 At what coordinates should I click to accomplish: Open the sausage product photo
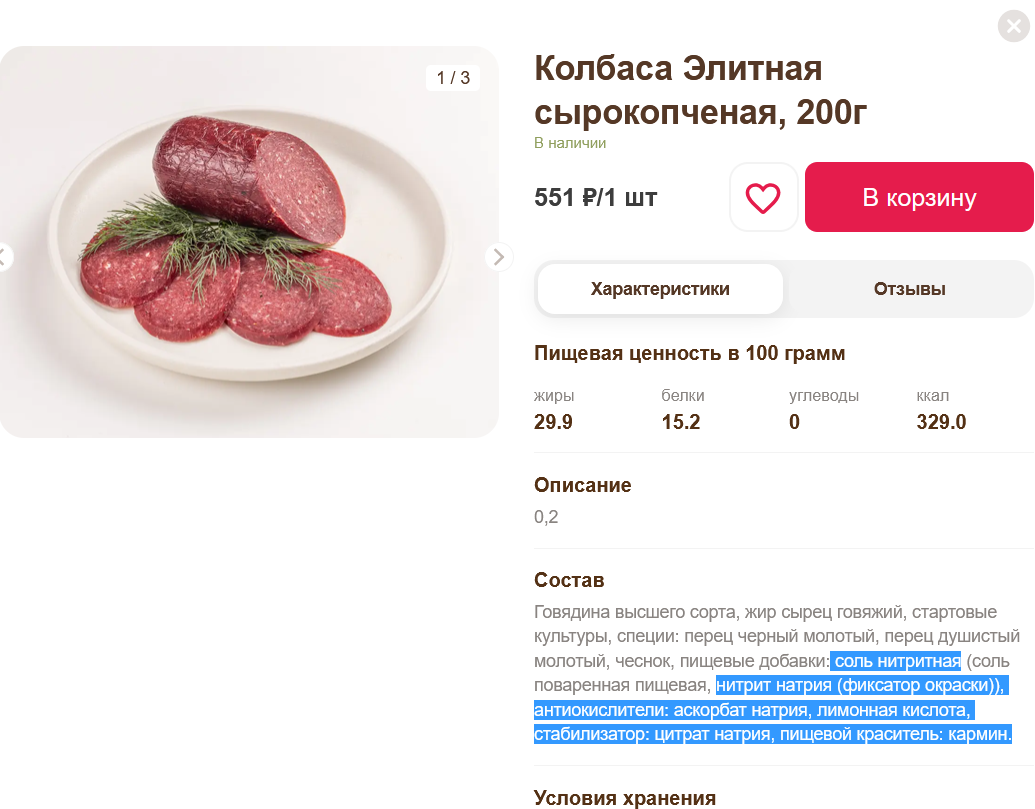(x=249, y=242)
